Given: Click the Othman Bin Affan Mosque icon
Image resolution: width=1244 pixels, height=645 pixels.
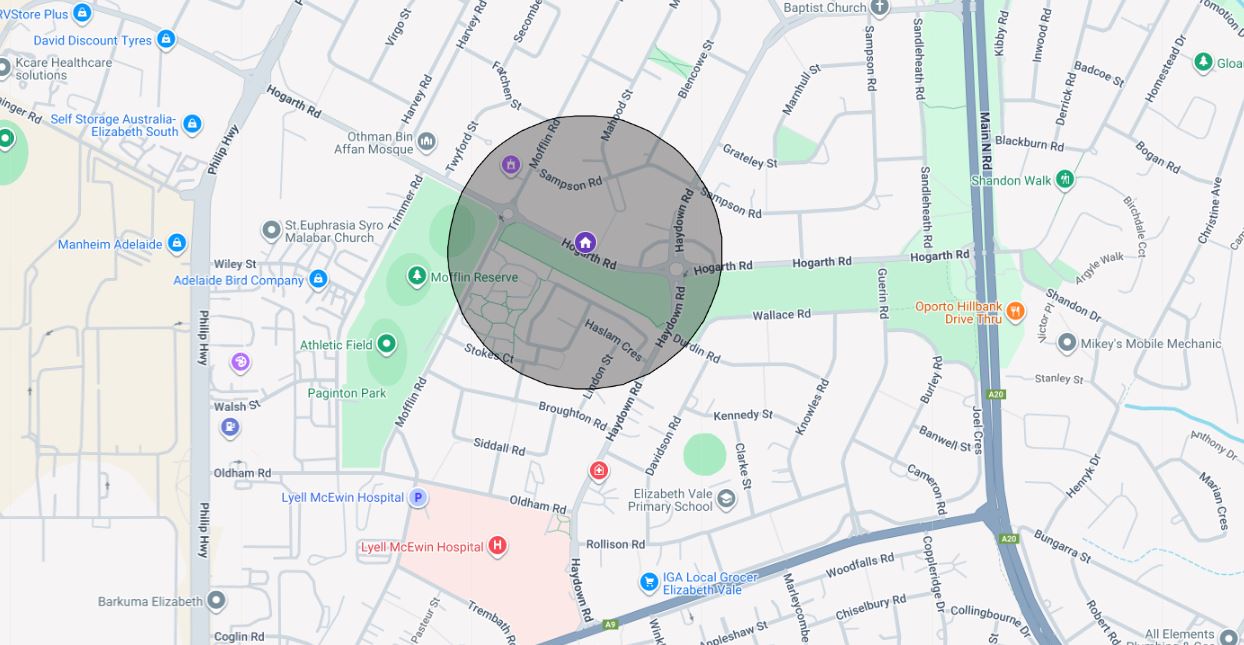Looking at the screenshot, I should click(x=428, y=141).
